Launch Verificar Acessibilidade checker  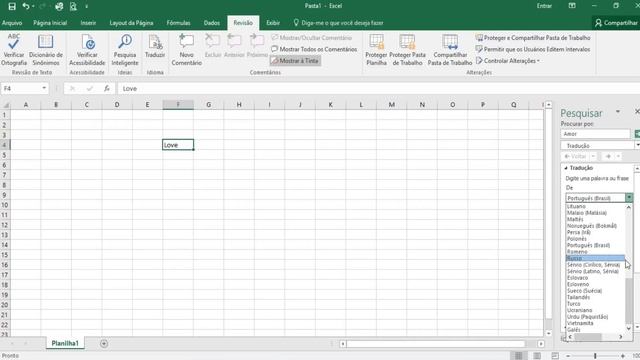87,50
